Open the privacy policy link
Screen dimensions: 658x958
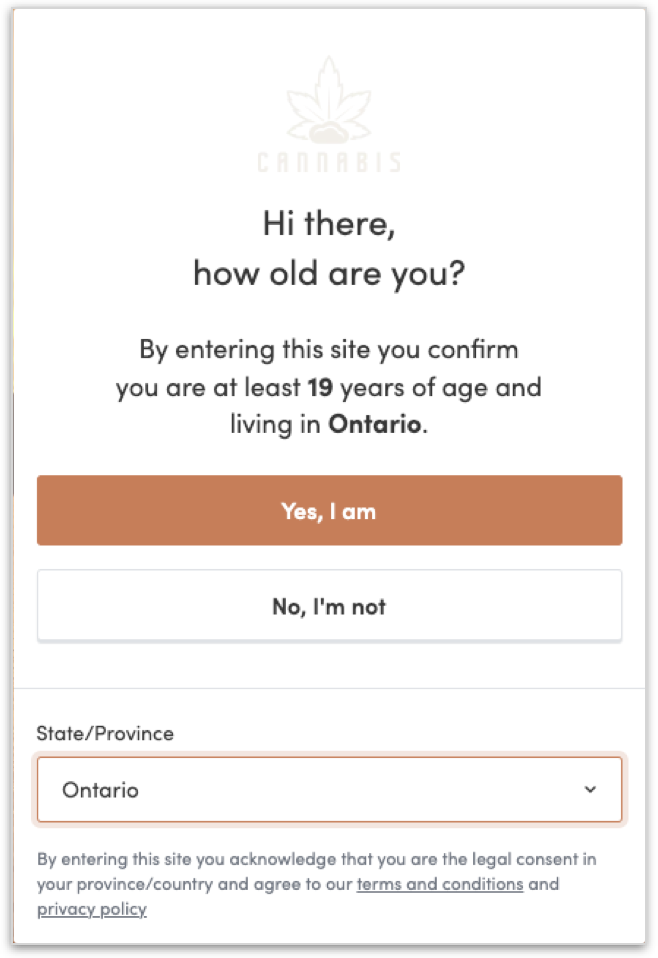coord(92,909)
